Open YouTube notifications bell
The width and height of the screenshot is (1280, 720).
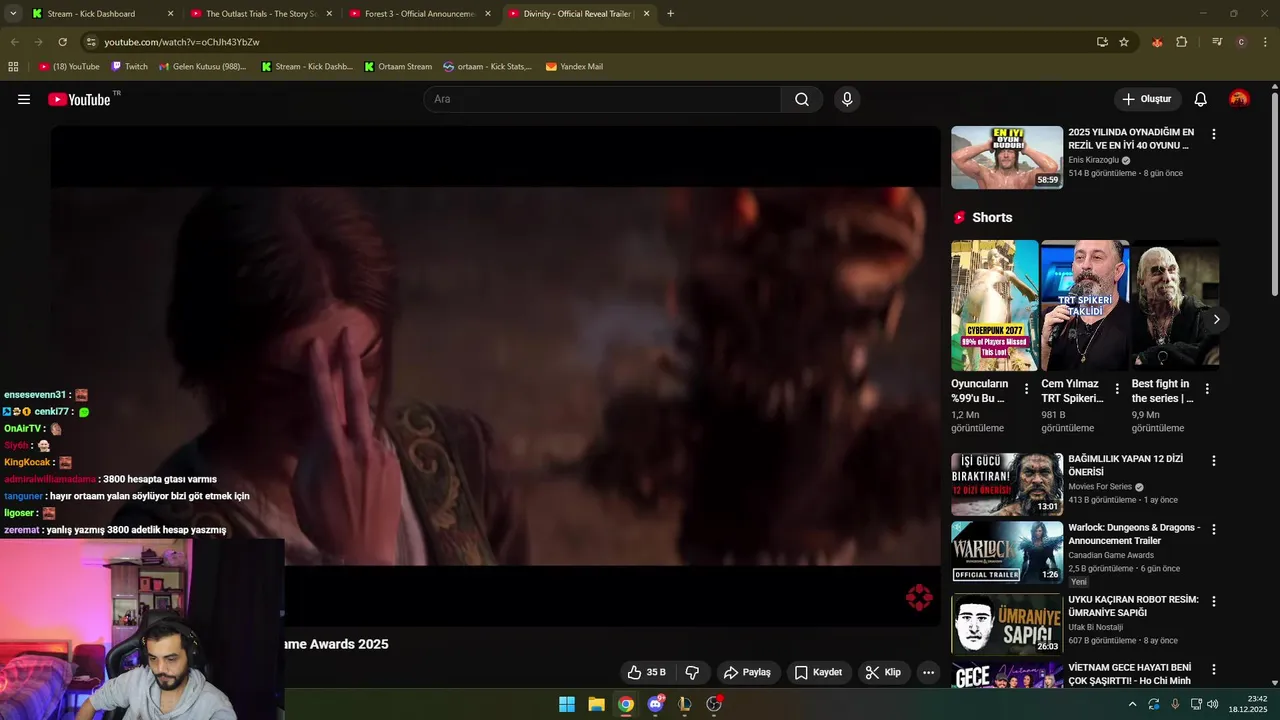(1201, 99)
